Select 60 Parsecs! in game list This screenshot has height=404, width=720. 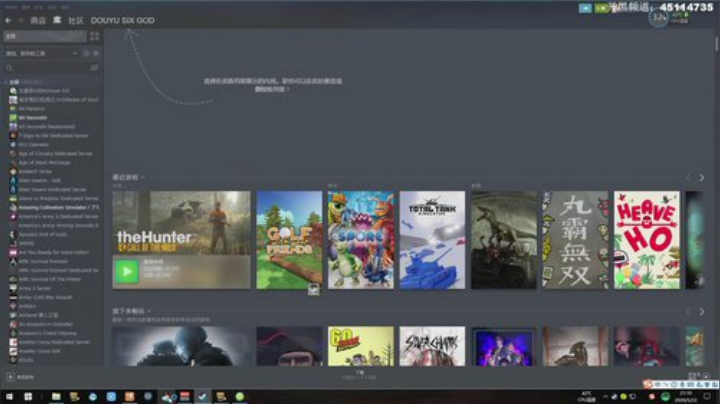tap(32, 109)
